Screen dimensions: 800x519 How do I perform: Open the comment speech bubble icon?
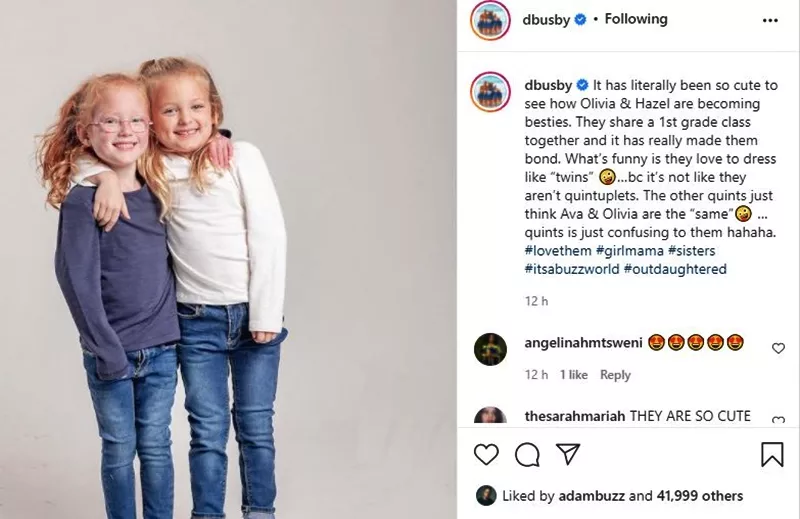click(x=527, y=454)
